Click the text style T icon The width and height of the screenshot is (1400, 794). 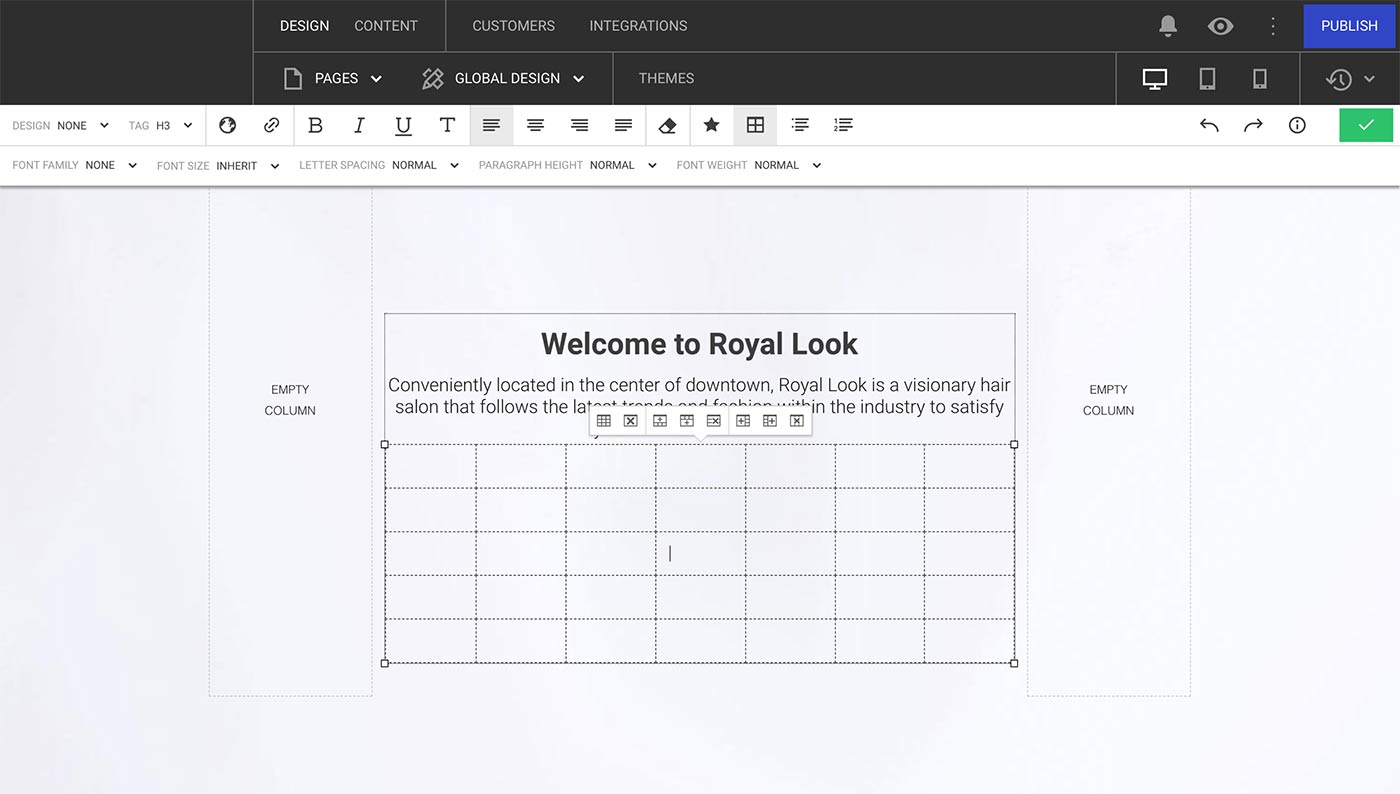[x=447, y=125]
